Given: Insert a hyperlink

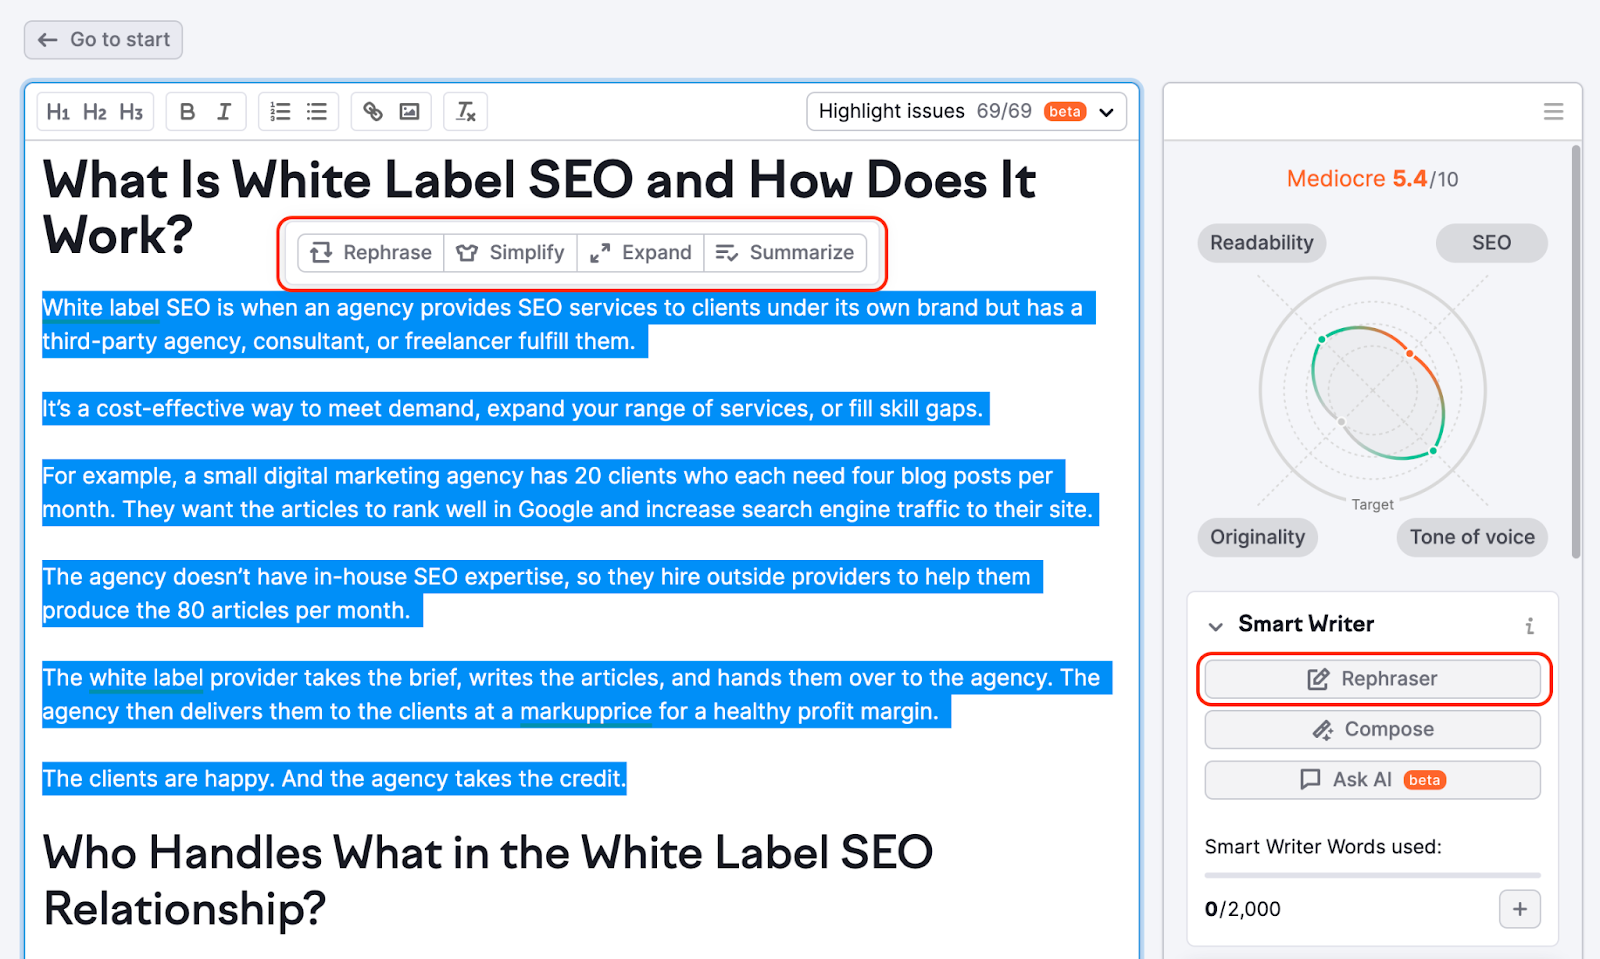Looking at the screenshot, I should pos(372,111).
